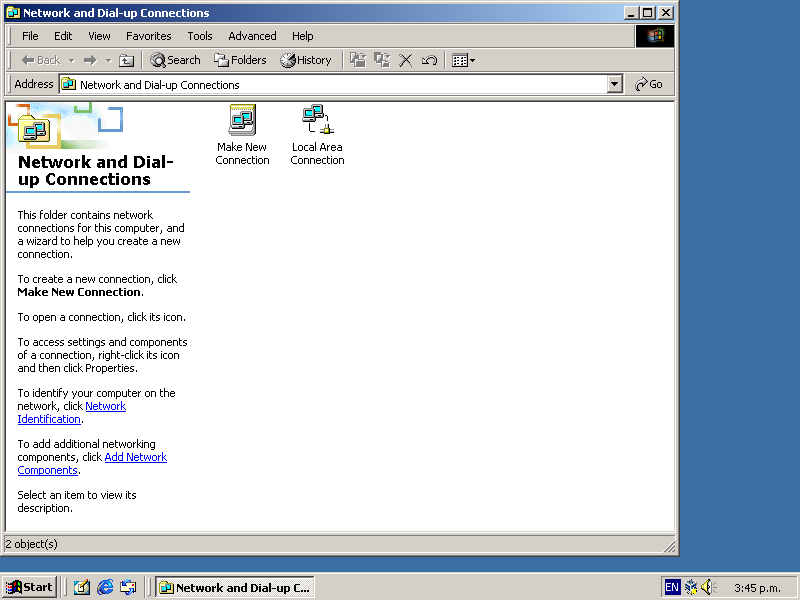Go up one folder level

coord(126,60)
